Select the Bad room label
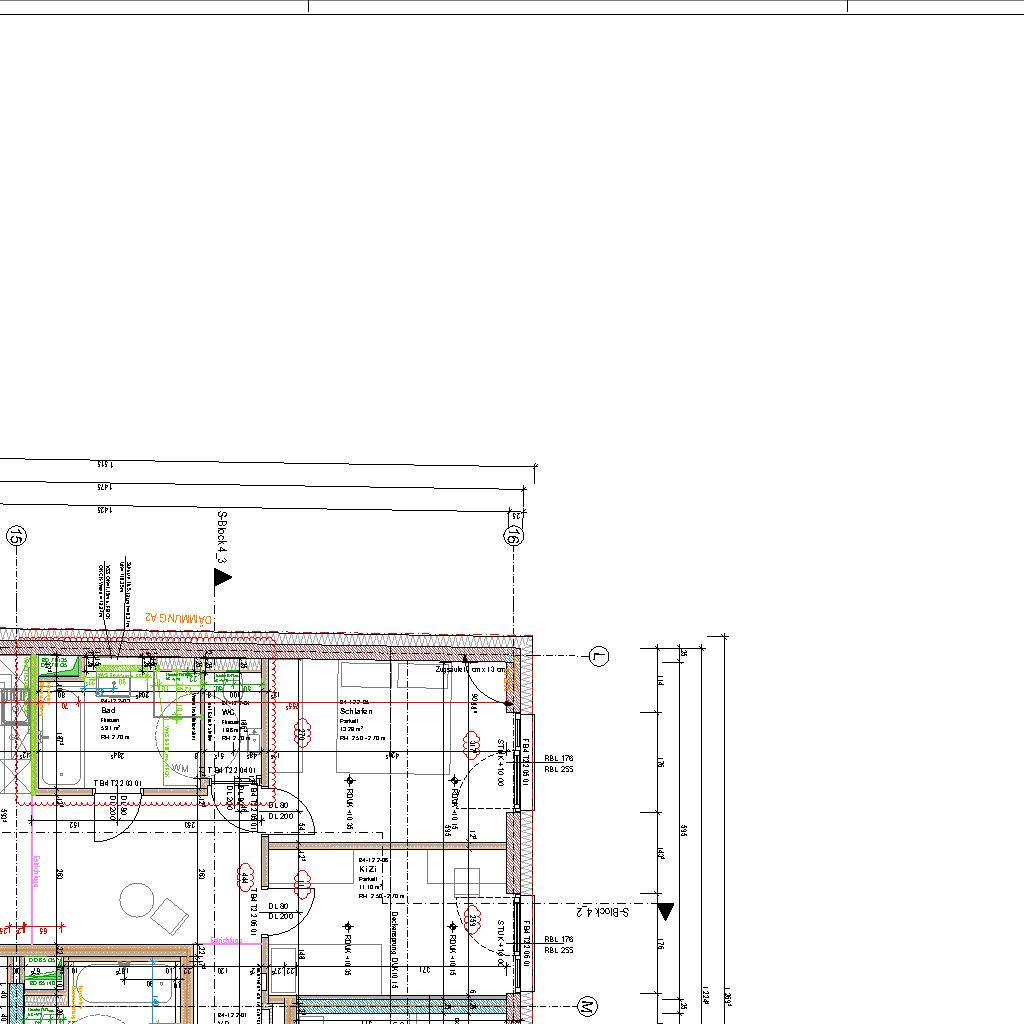 [108, 711]
